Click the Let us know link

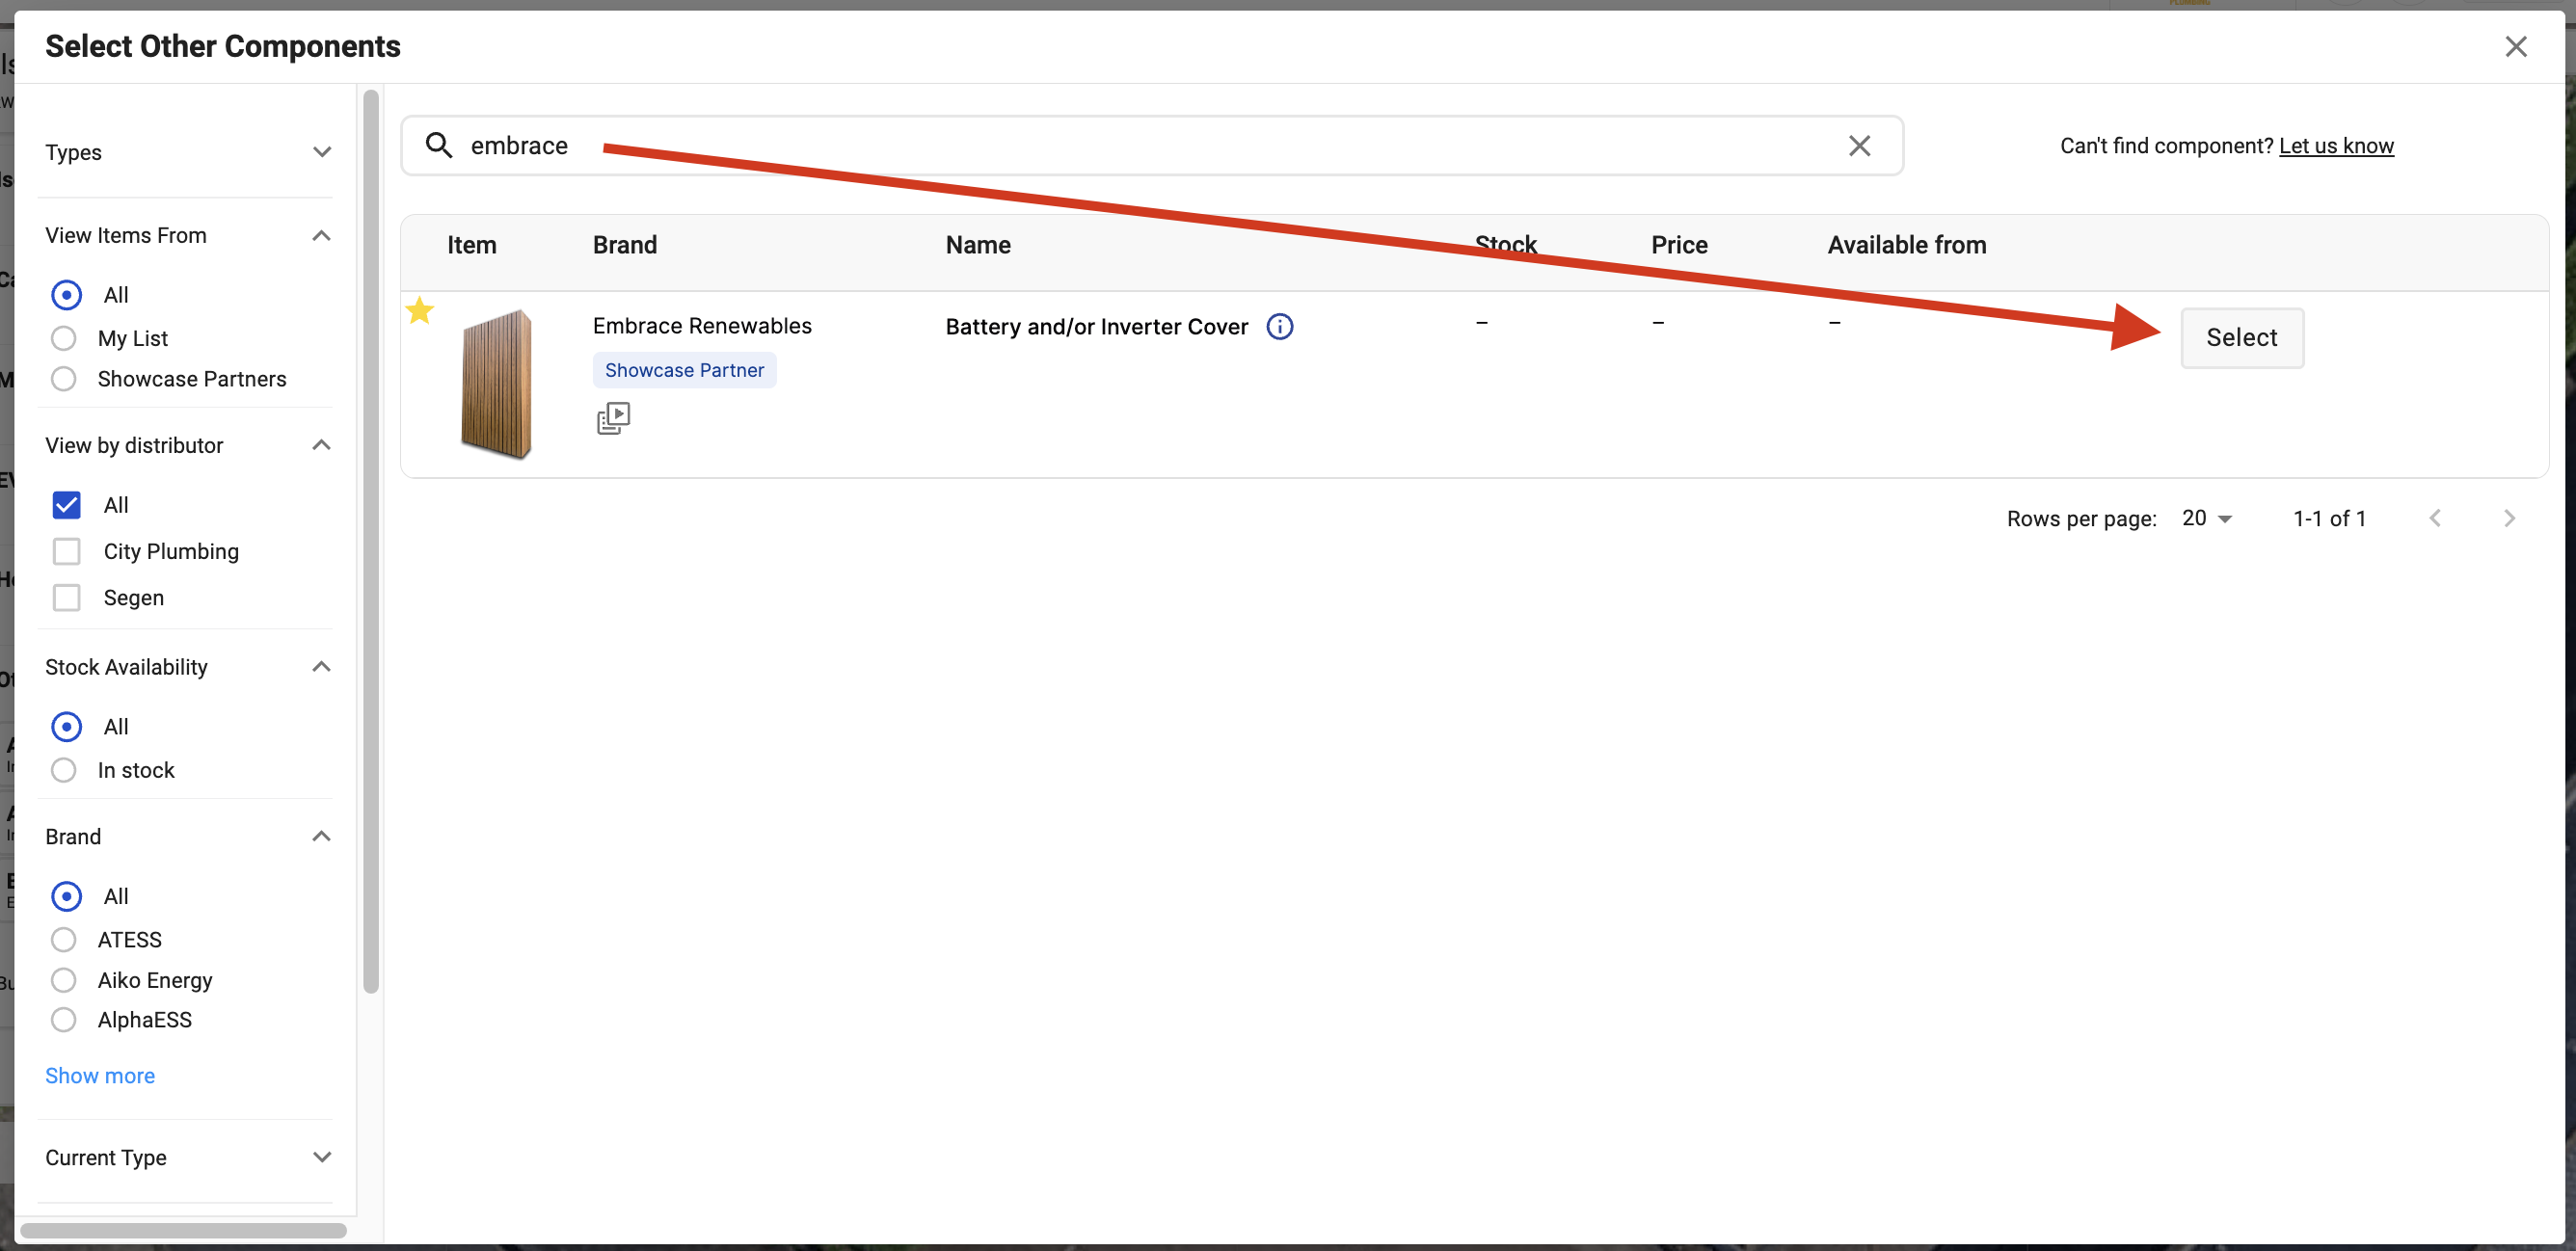(x=2335, y=146)
